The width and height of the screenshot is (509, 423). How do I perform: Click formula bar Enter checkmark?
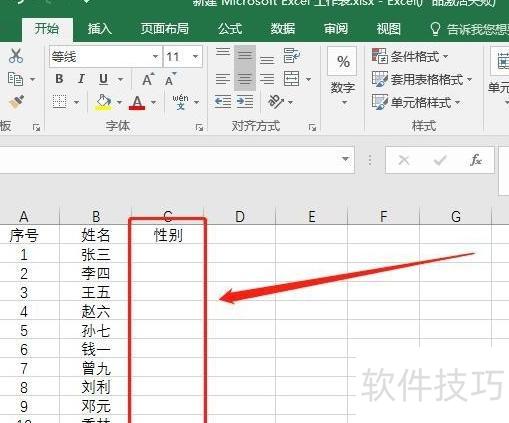pyautogui.click(x=440, y=160)
